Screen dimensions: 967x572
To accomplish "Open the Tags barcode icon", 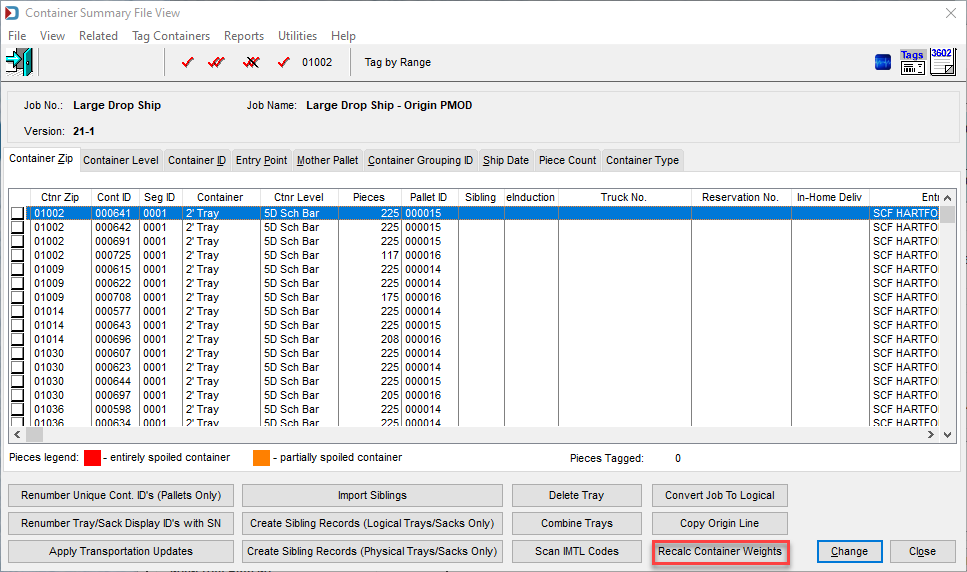I will click(912, 62).
